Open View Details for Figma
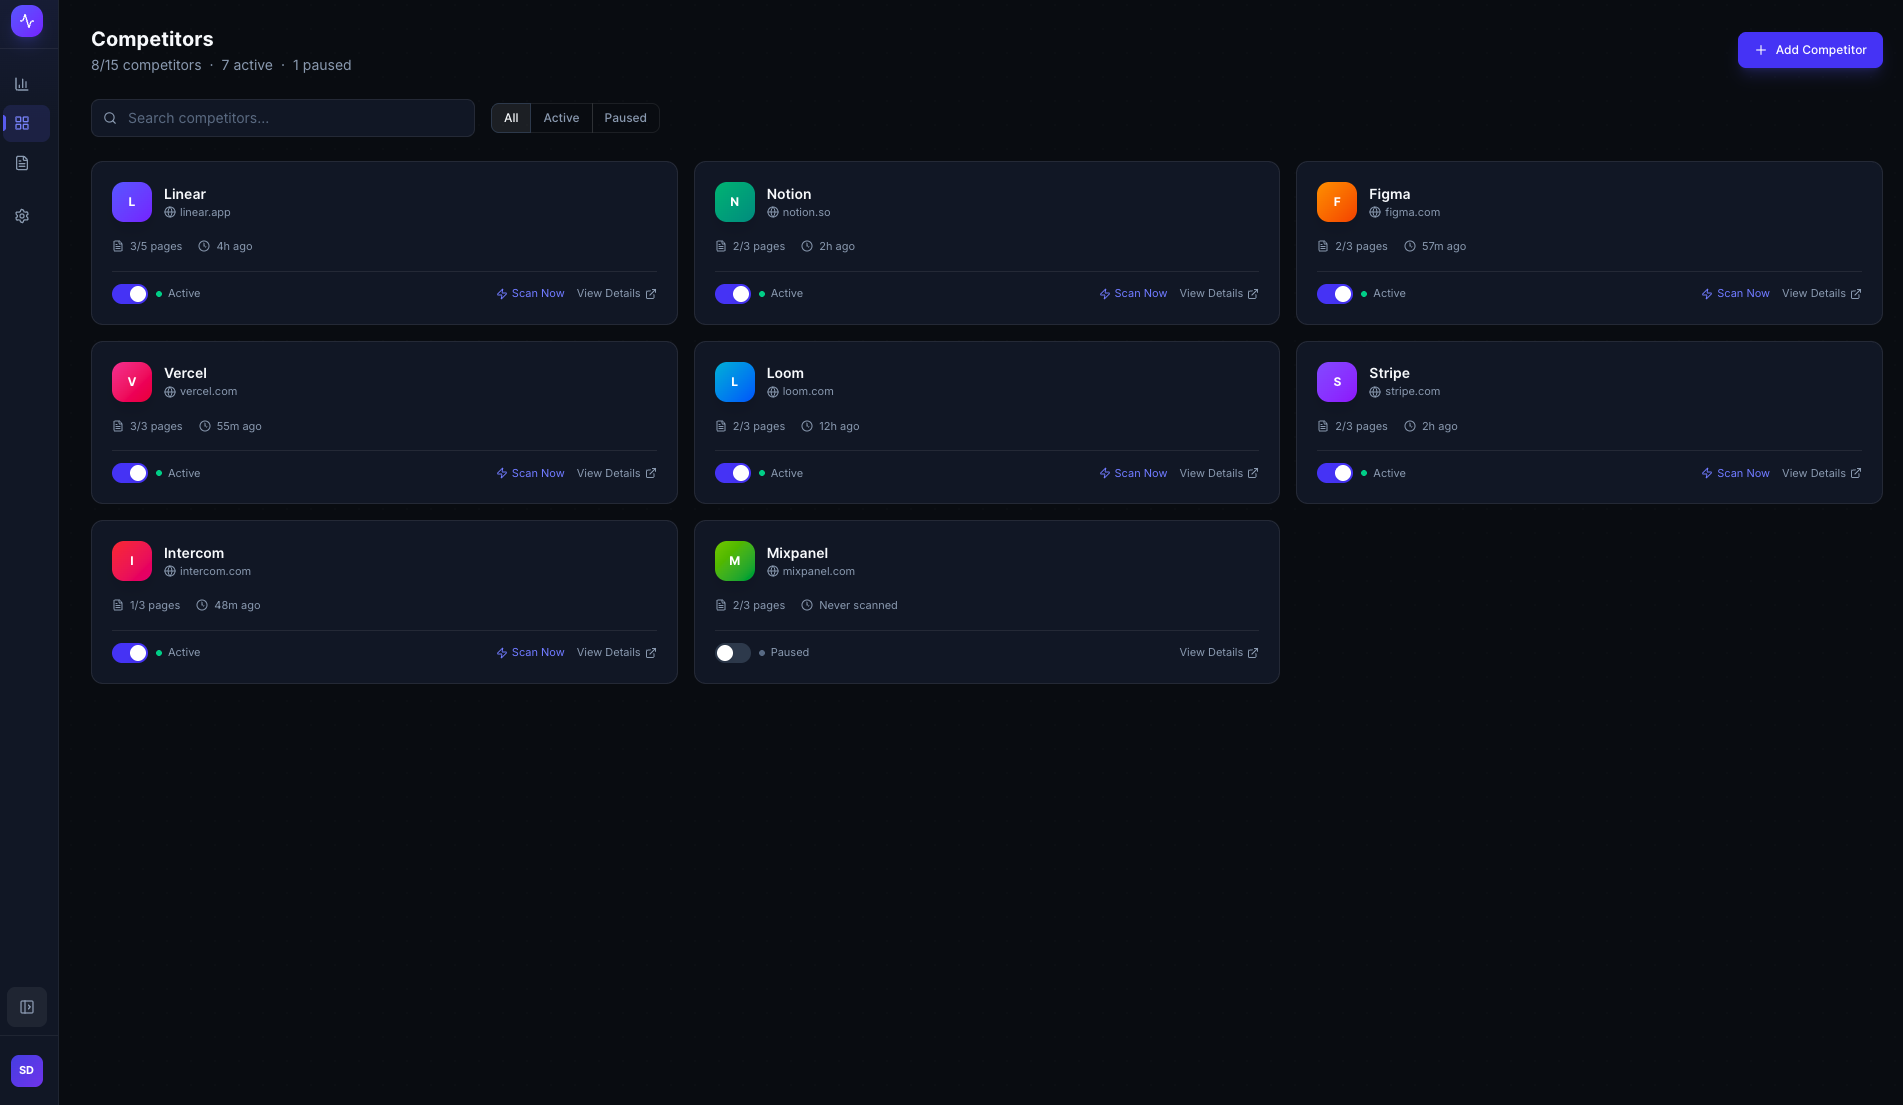The image size is (1903, 1105). 1821,294
